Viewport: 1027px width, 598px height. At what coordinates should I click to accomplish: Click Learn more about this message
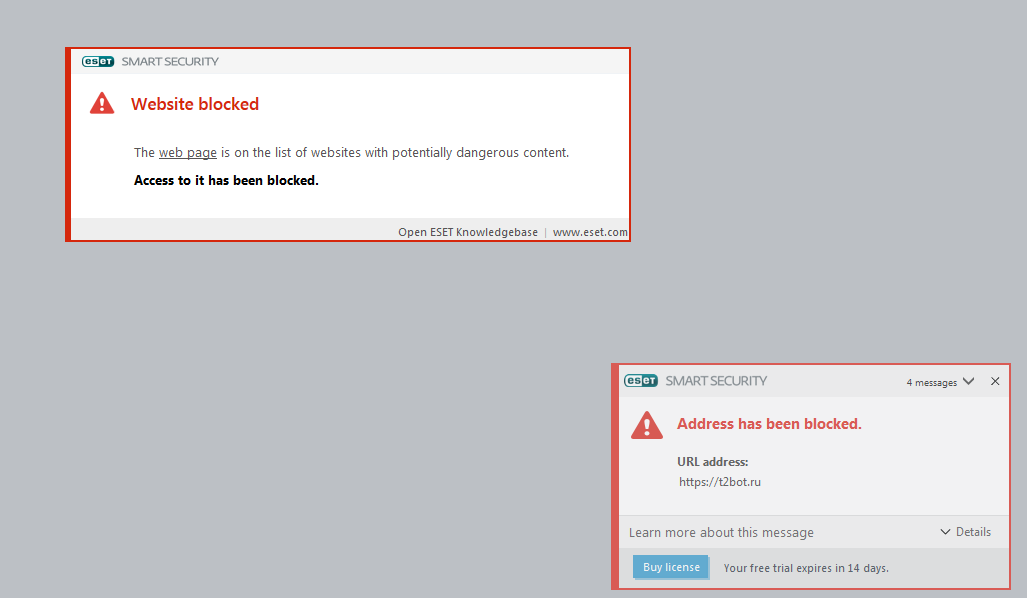pyautogui.click(x=721, y=533)
